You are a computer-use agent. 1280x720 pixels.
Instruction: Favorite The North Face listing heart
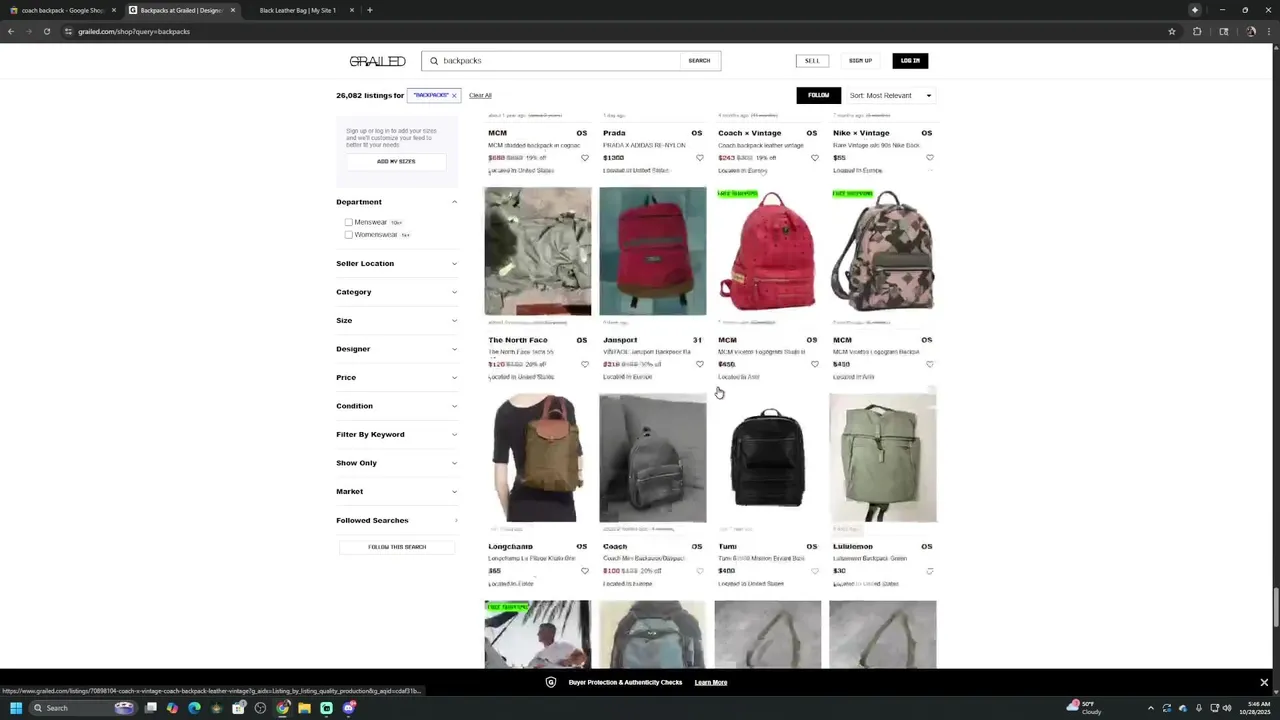point(585,365)
